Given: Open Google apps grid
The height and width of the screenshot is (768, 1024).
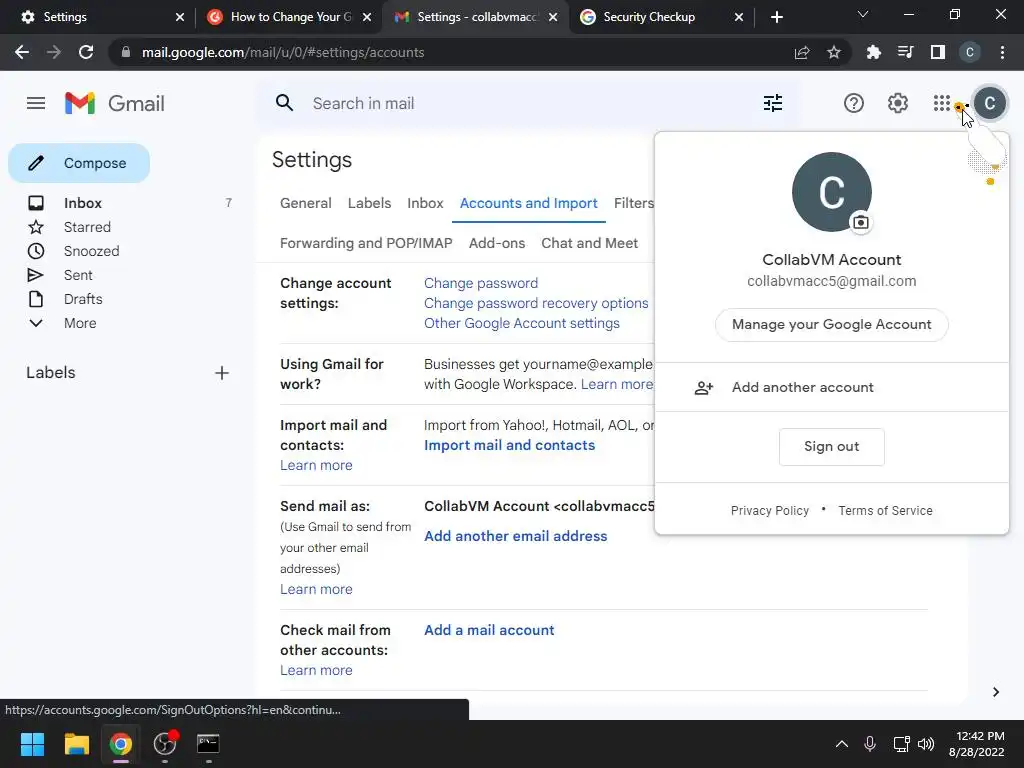Looking at the screenshot, I should pyautogui.click(x=942, y=103).
